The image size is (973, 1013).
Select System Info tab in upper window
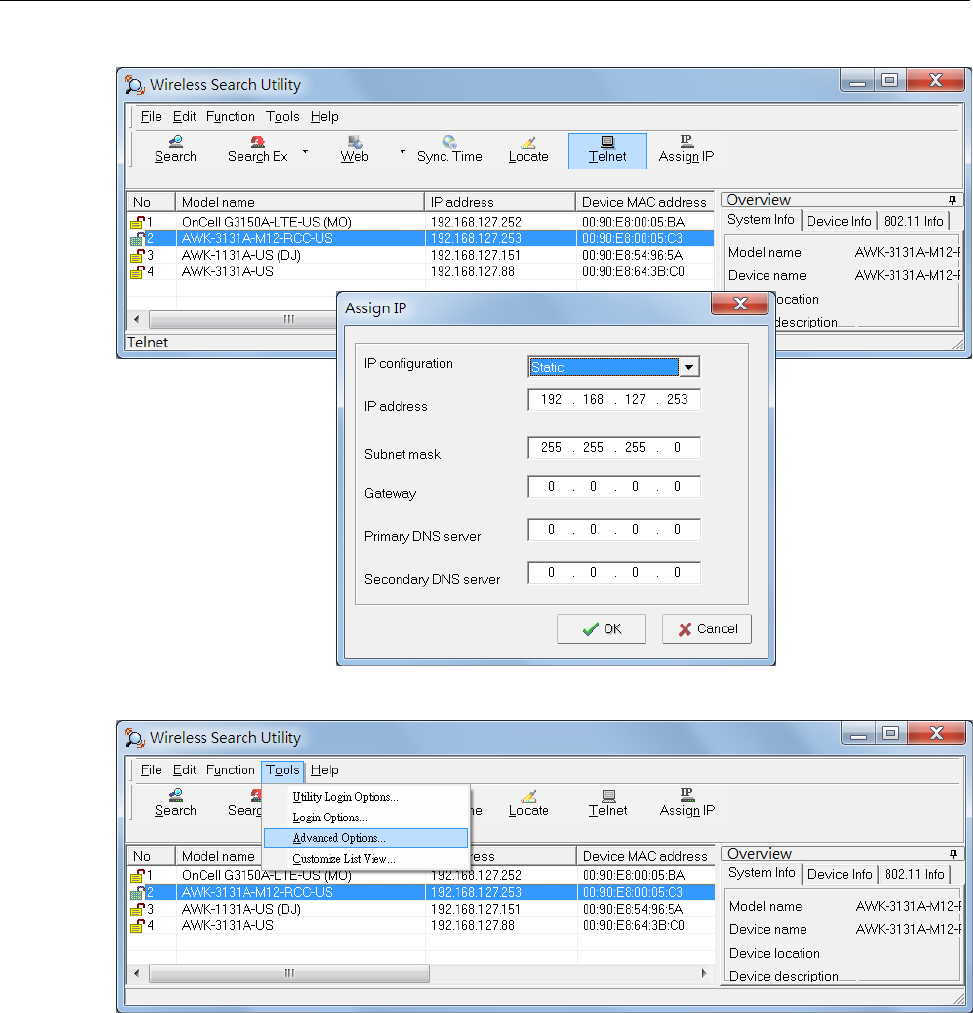click(761, 220)
